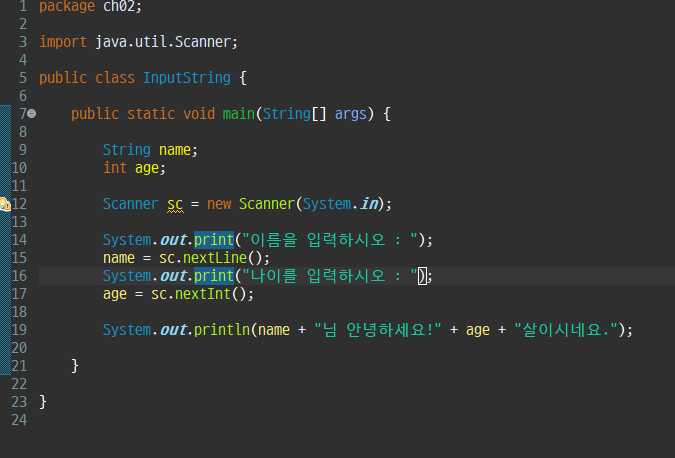Click the closing brace on line 21

click(x=75, y=366)
